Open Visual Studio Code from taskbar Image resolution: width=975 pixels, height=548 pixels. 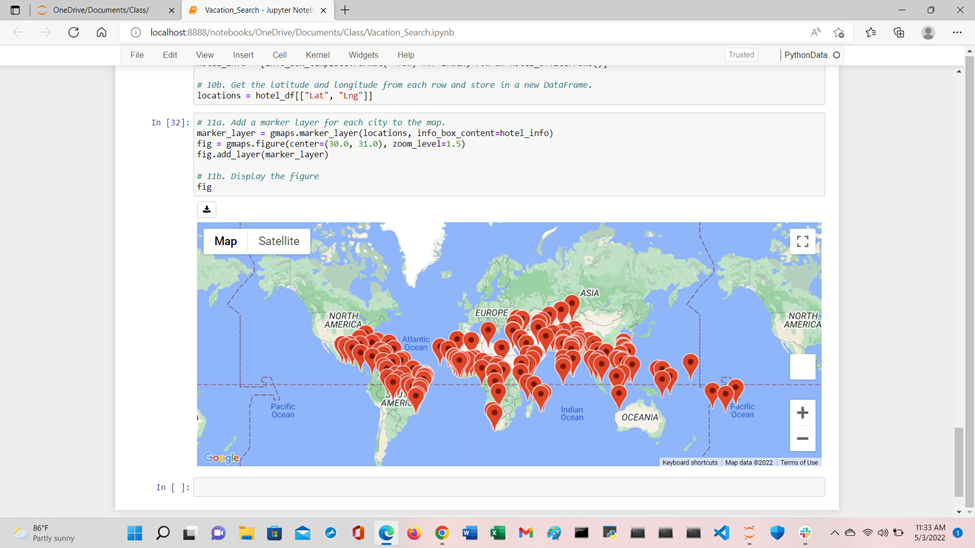(x=721, y=533)
